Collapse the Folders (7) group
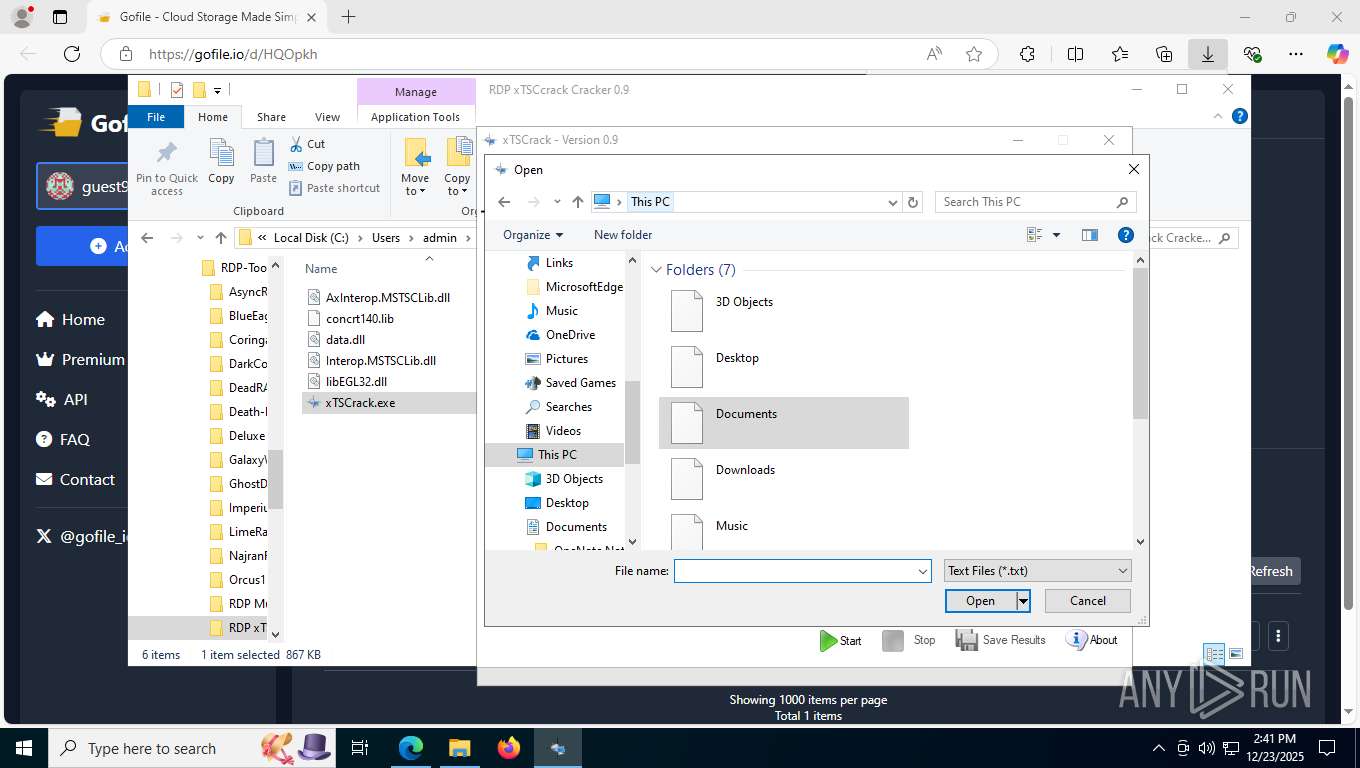1360x768 pixels. pyautogui.click(x=657, y=270)
